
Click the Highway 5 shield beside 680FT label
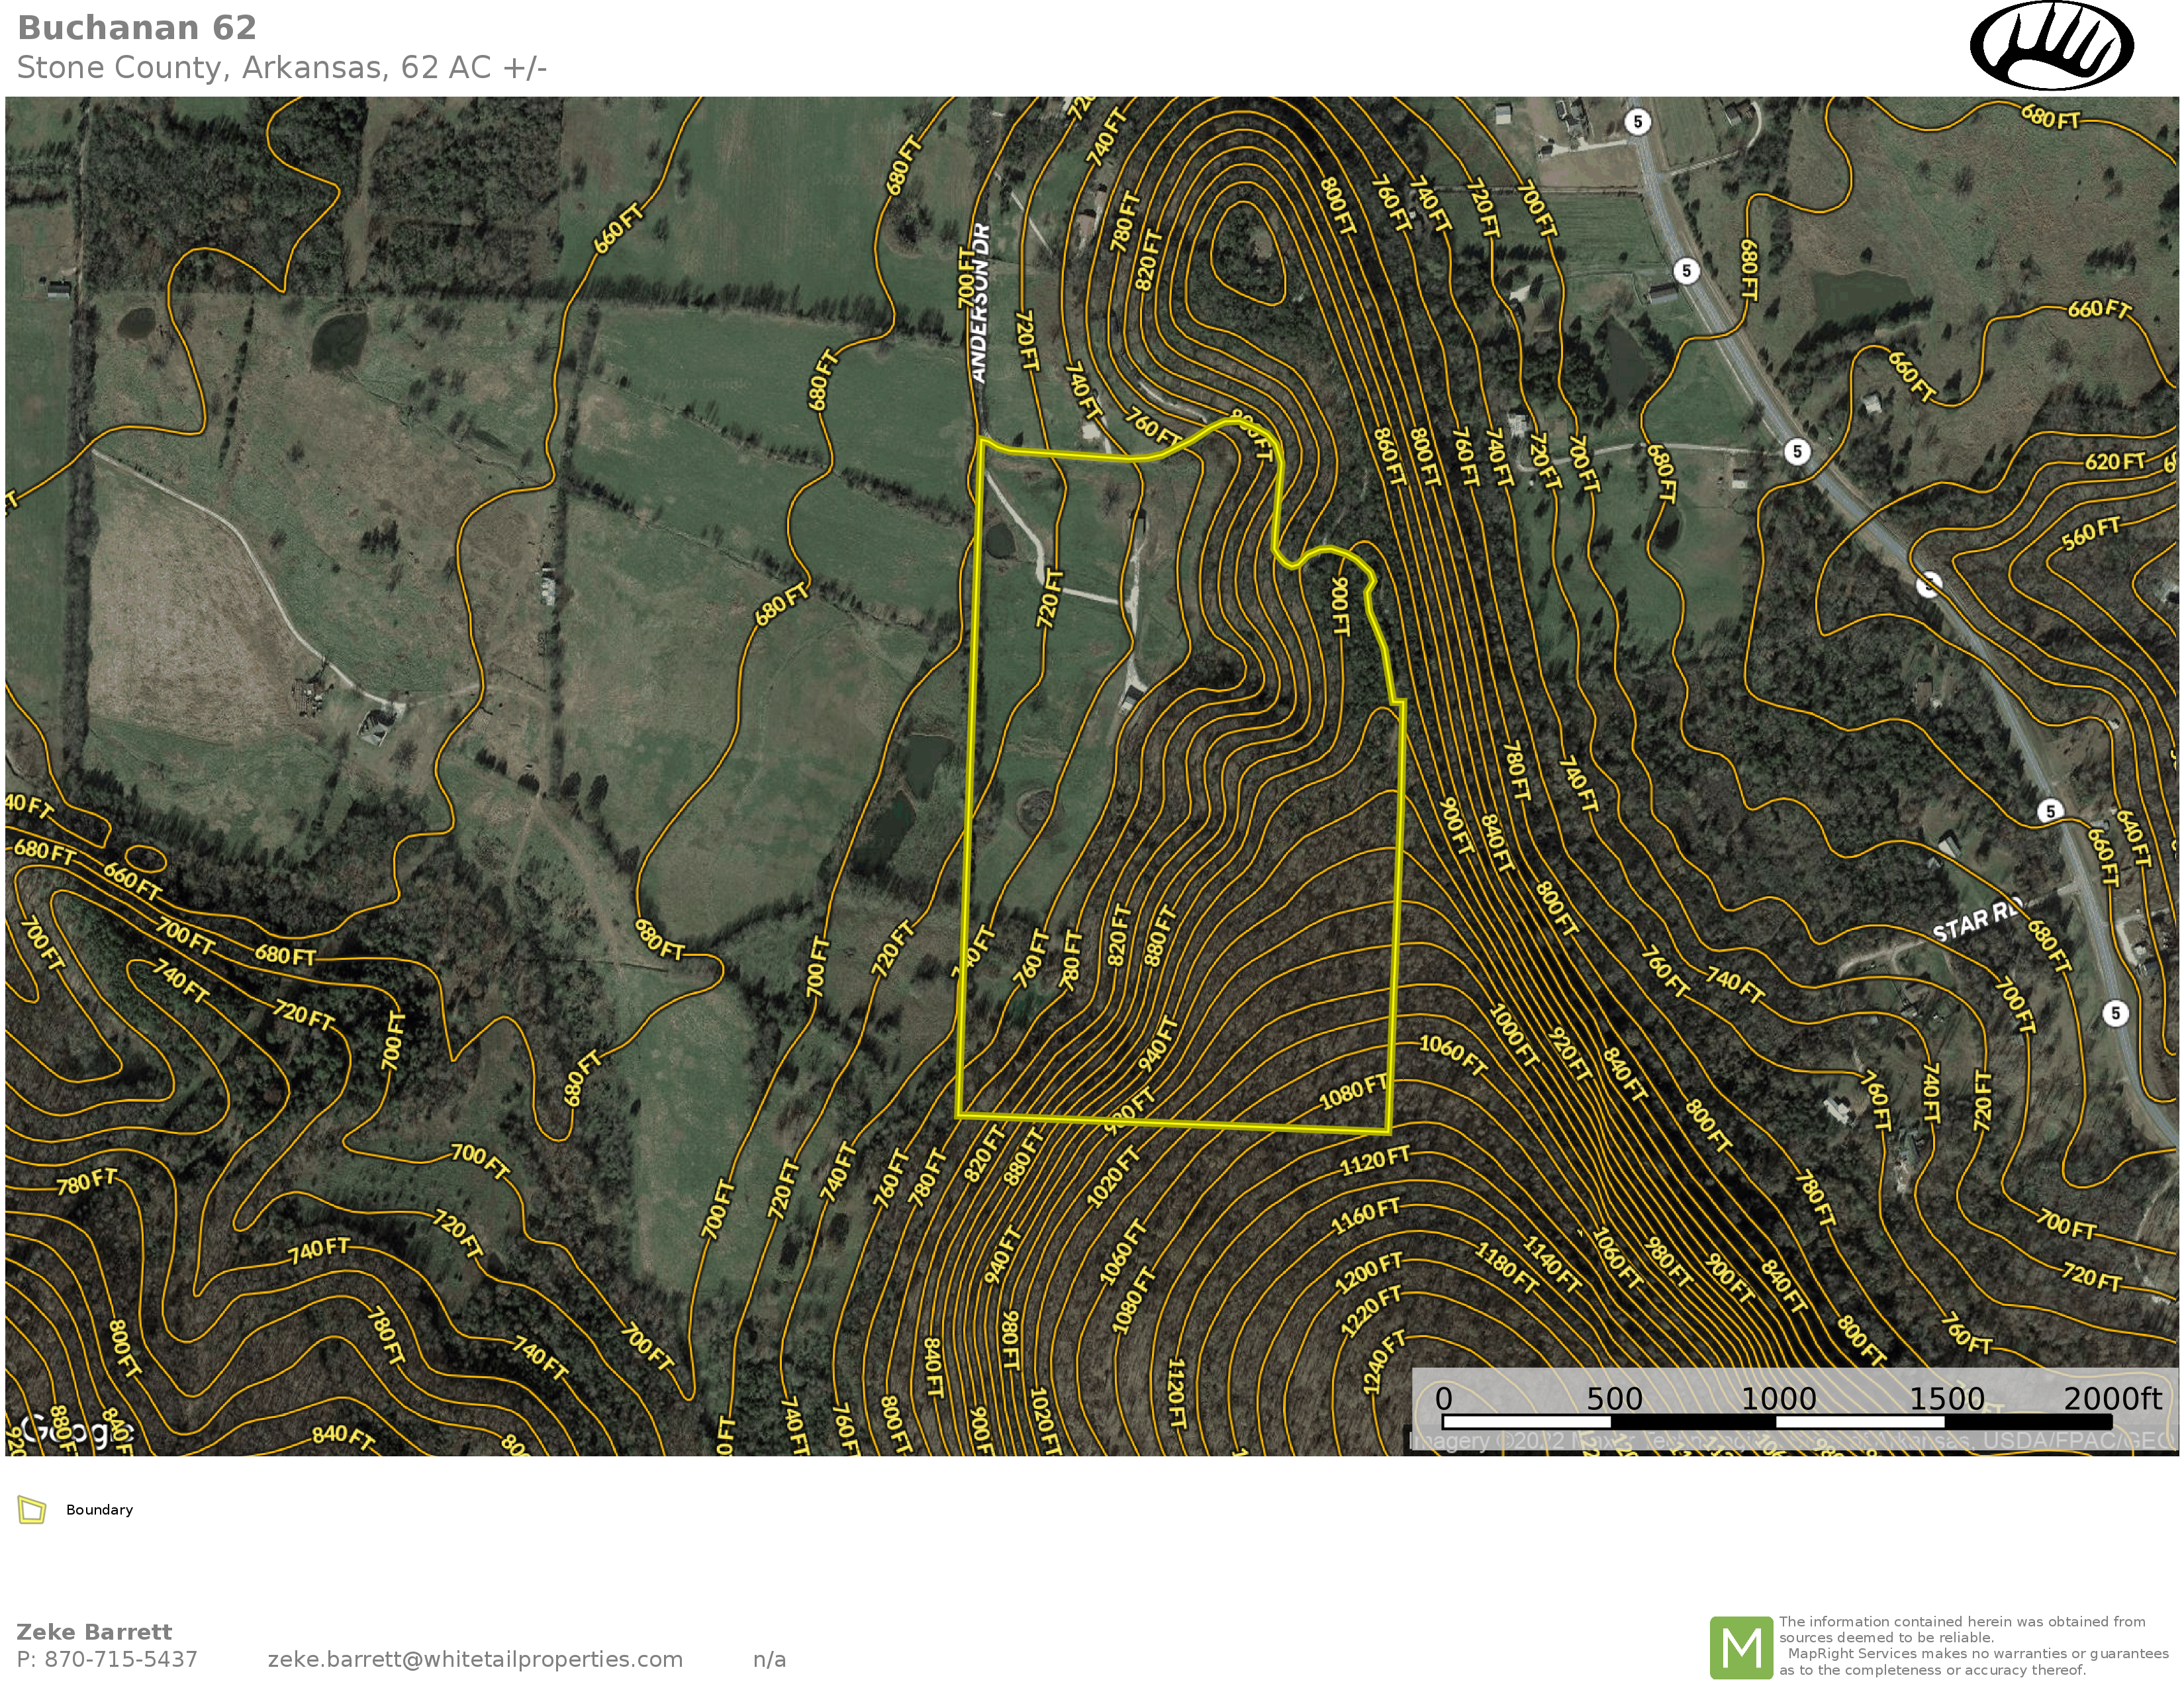point(1687,271)
